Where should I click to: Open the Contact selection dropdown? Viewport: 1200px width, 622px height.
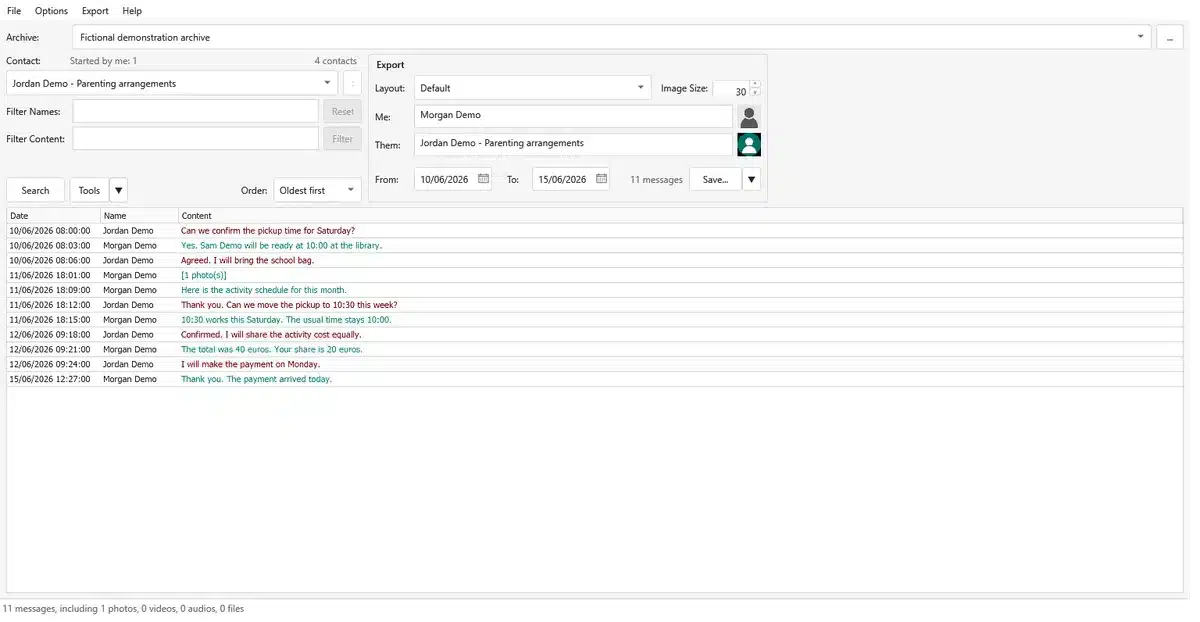(171, 83)
